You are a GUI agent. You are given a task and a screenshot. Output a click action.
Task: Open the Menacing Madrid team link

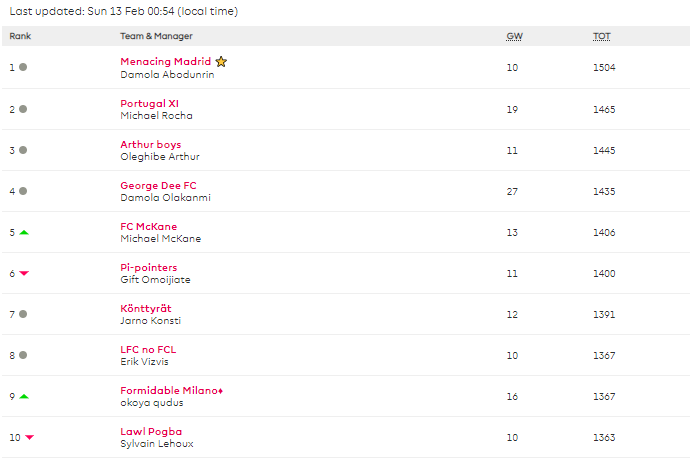click(166, 62)
